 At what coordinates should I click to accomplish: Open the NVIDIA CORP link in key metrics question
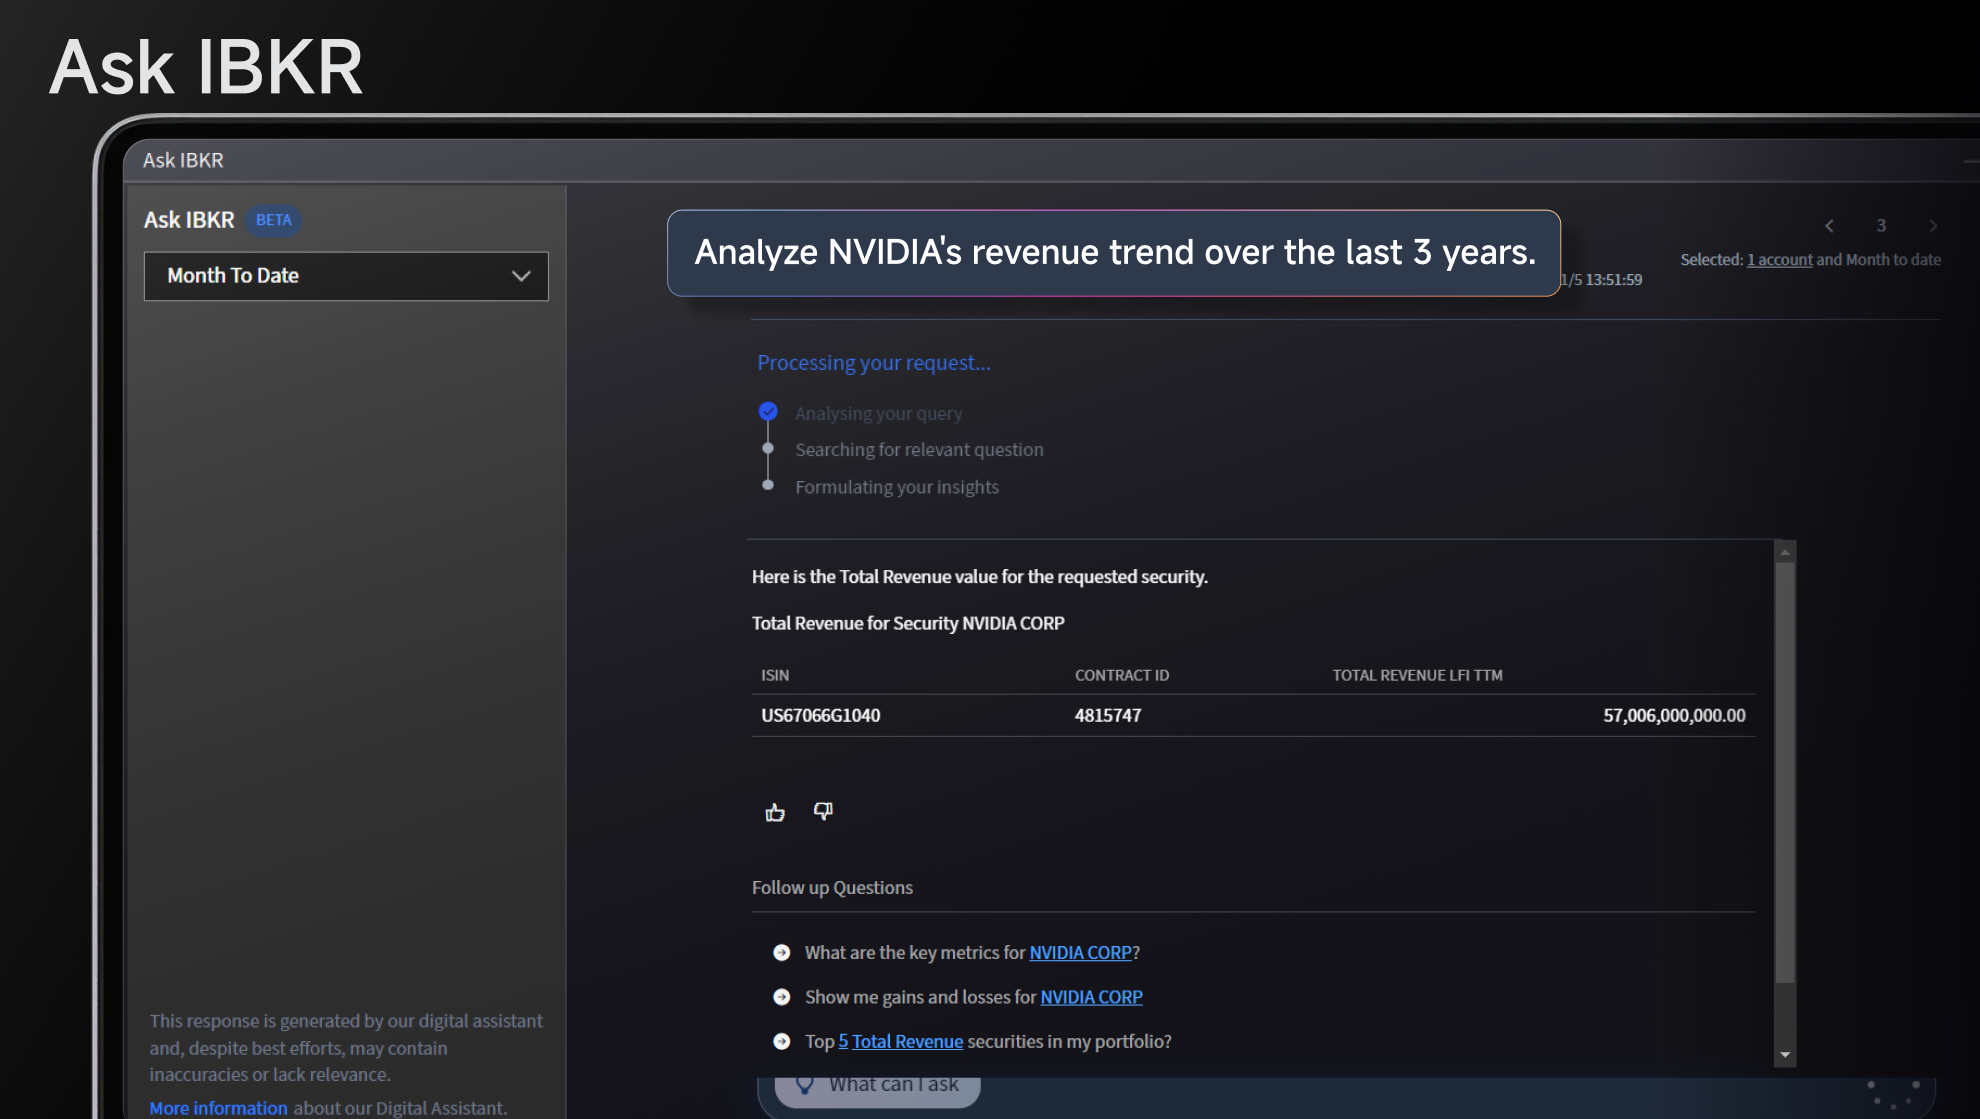1080,953
